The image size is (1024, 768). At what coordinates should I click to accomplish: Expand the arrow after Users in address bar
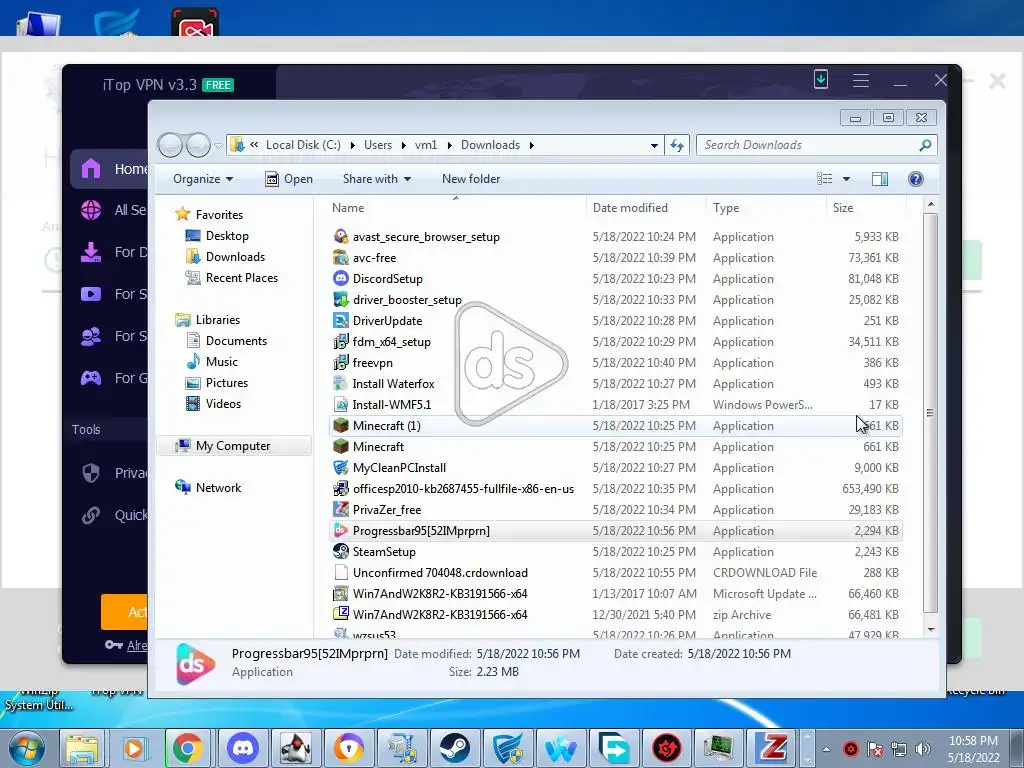[404, 145]
